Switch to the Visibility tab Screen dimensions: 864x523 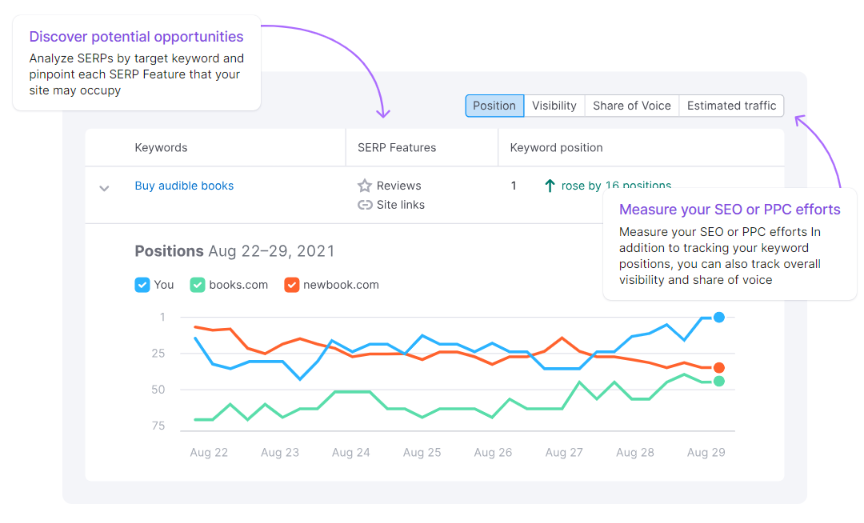(554, 106)
